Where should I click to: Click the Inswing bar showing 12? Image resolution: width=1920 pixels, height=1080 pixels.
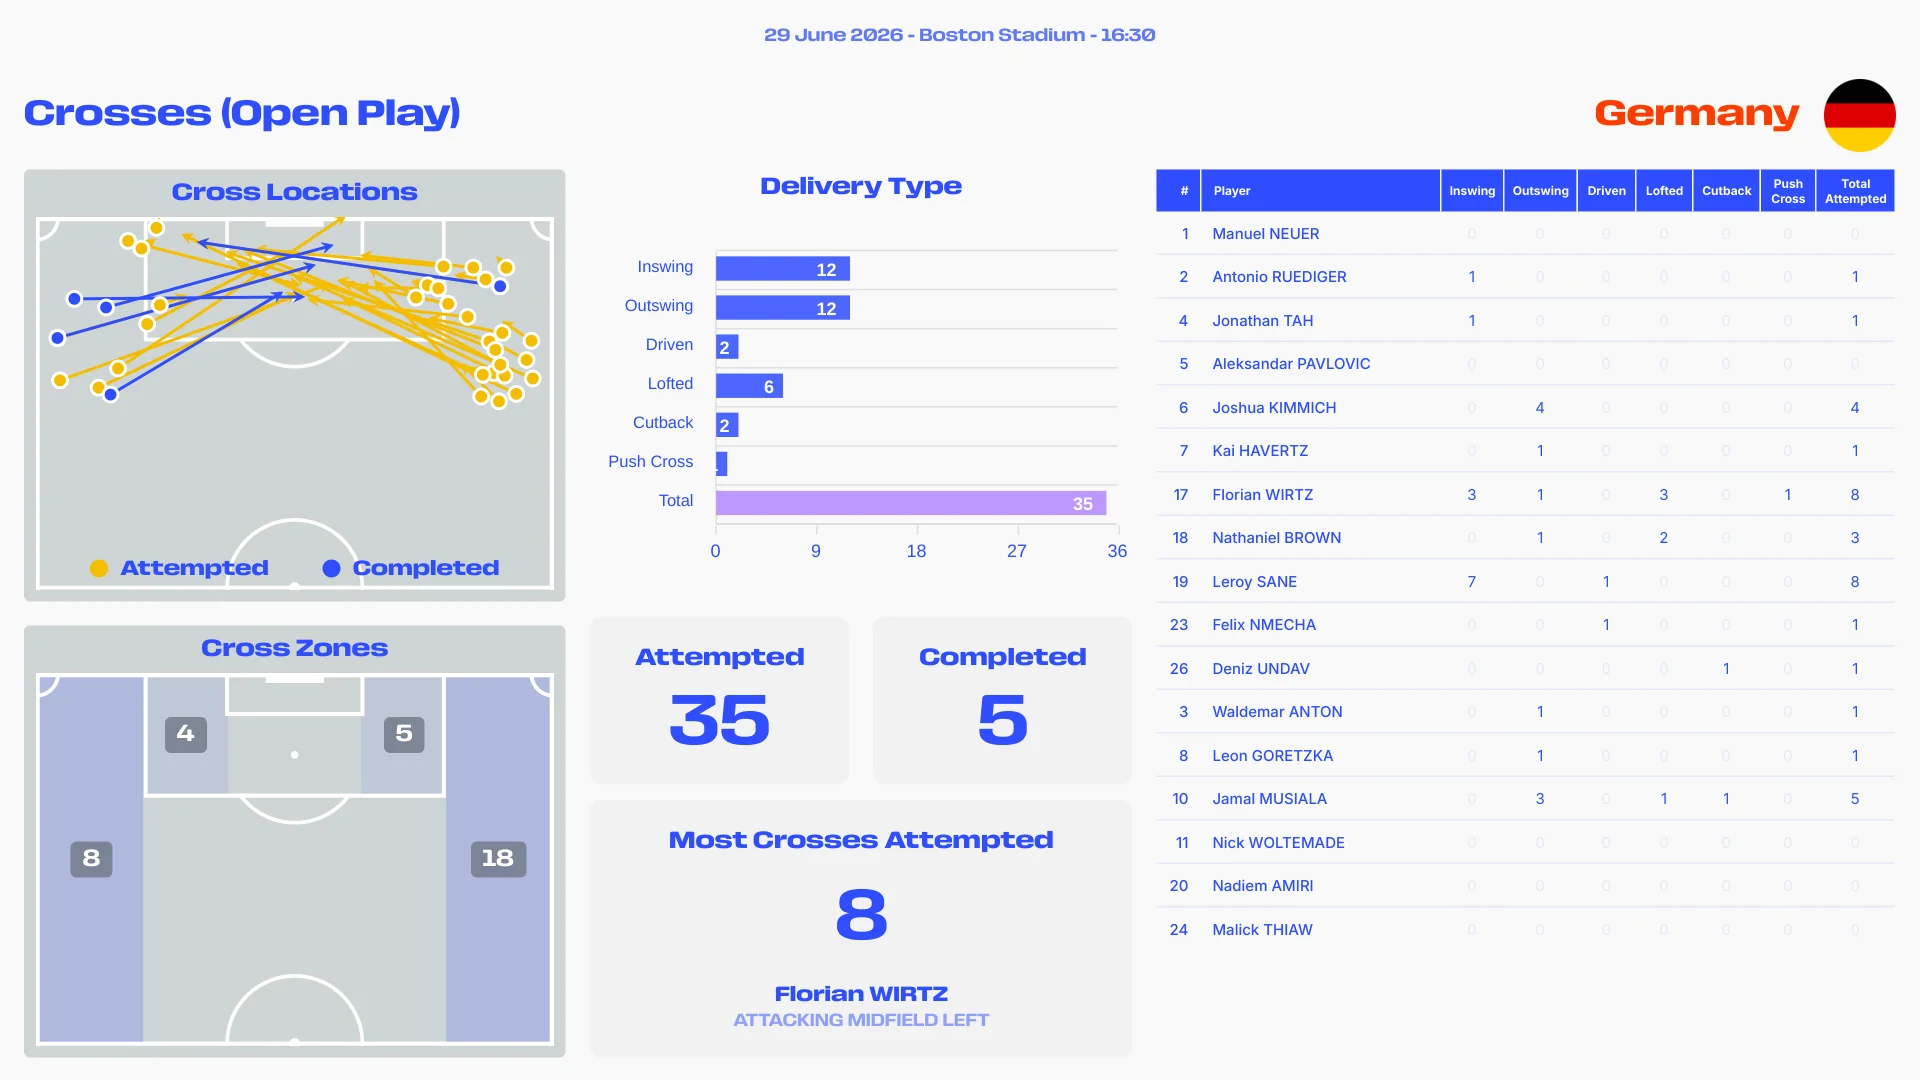click(x=783, y=269)
